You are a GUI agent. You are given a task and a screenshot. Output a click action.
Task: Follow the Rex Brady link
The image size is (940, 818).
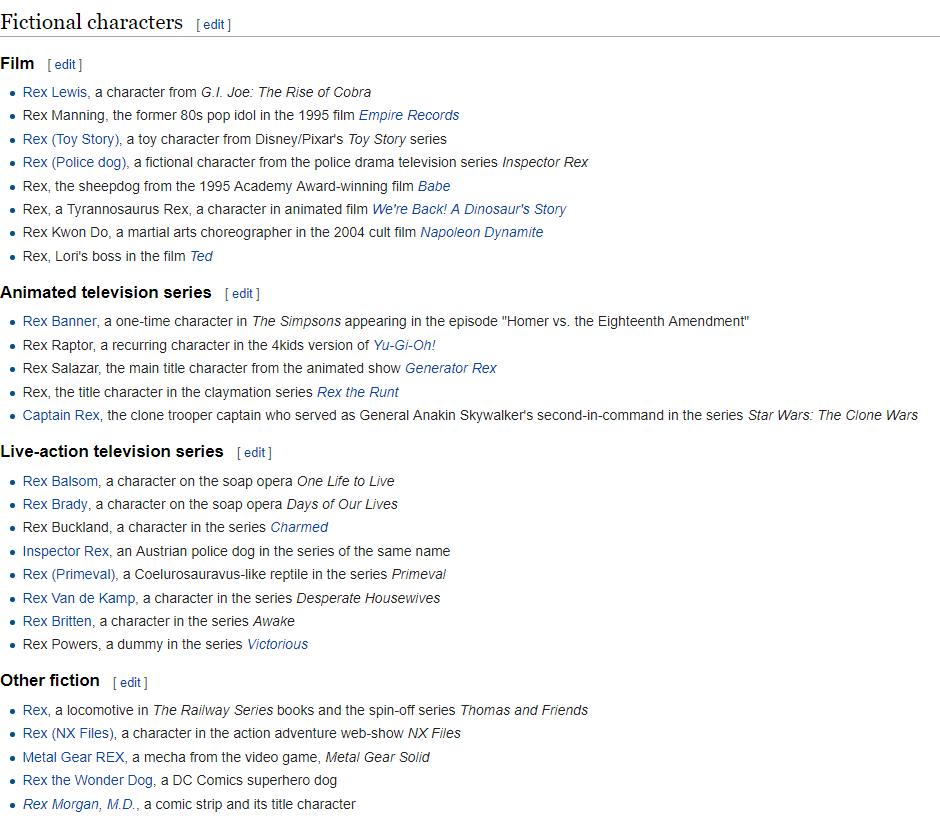(55, 504)
